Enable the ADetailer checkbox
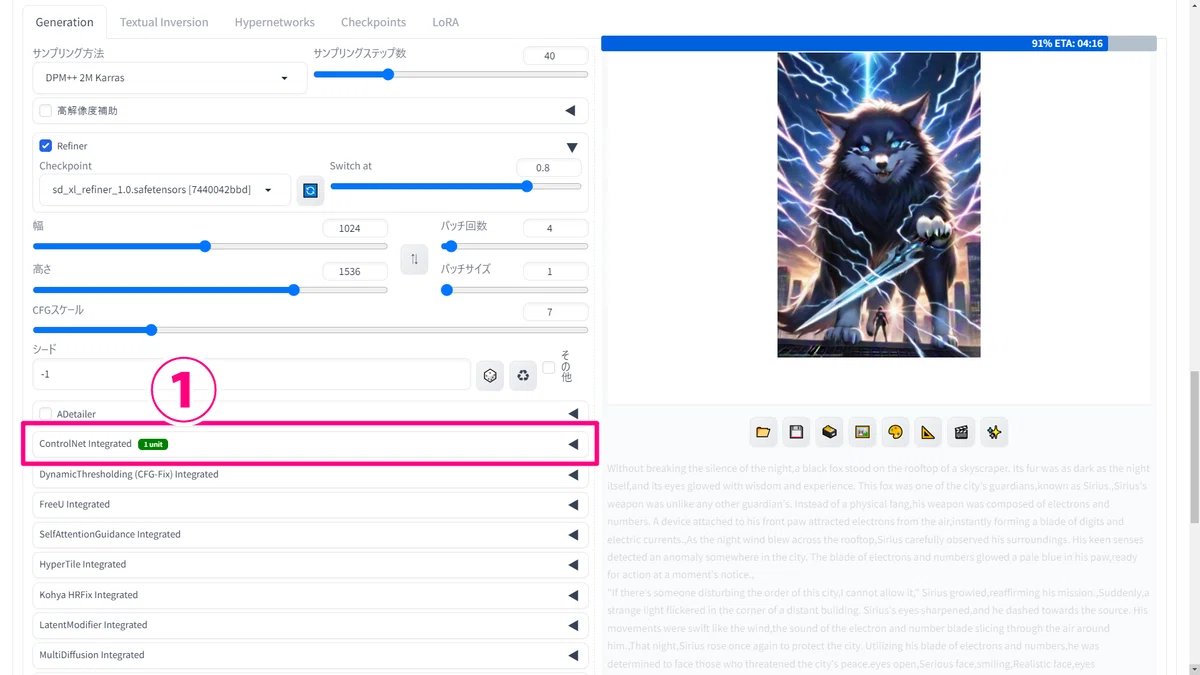The image size is (1200, 675). (46, 414)
